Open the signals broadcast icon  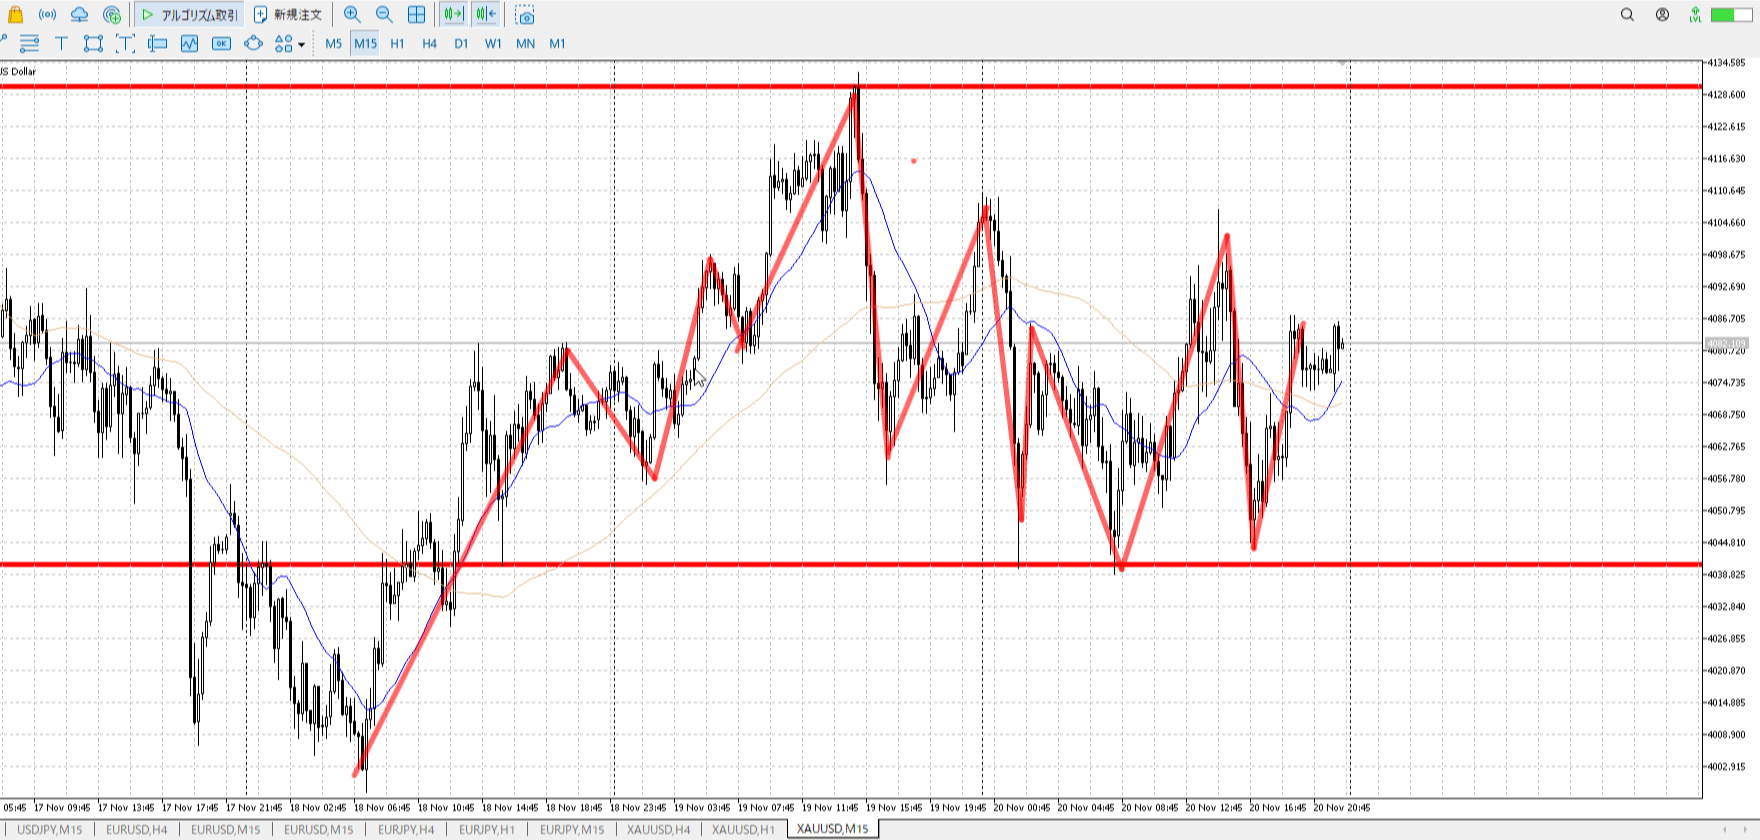[x=47, y=14]
